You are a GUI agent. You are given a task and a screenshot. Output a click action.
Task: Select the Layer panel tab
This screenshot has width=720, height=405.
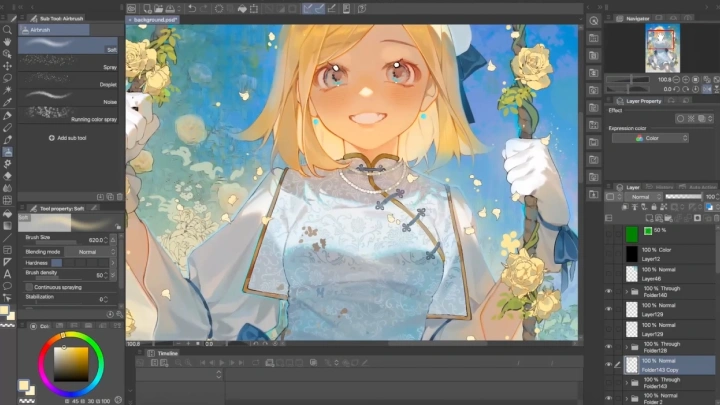(x=632, y=186)
